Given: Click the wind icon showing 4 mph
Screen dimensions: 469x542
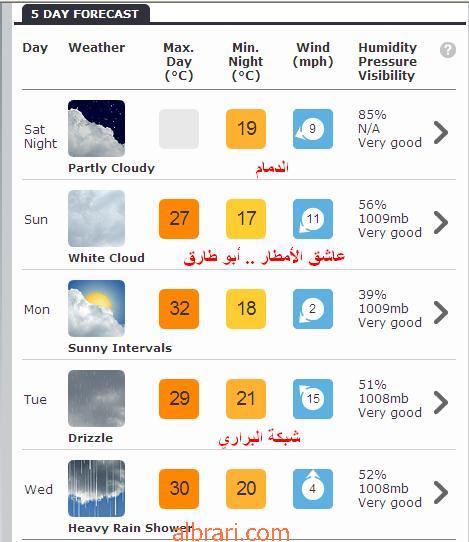Looking at the screenshot, I should coord(313,489).
